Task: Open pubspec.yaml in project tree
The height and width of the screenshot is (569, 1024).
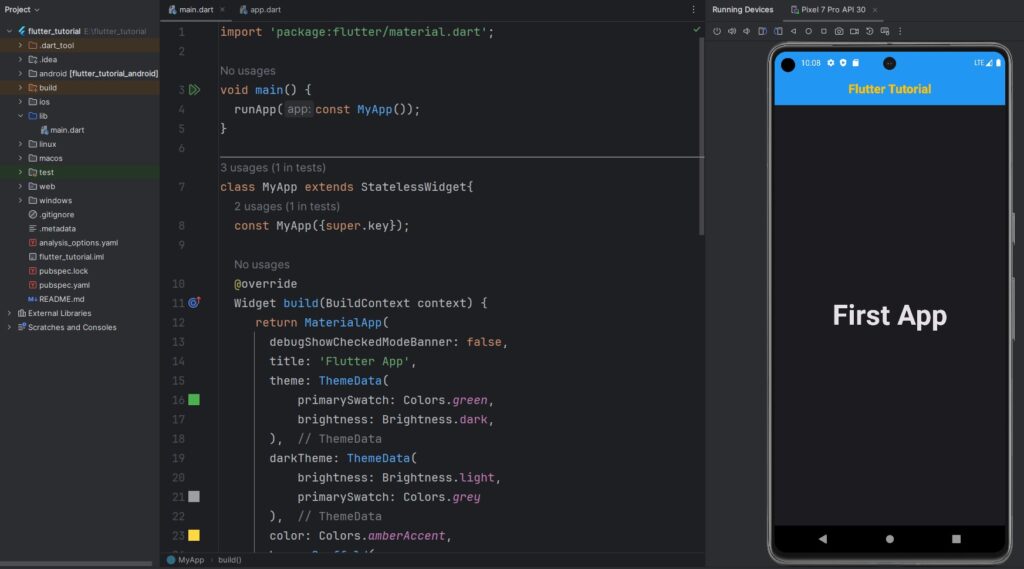Action: point(59,285)
